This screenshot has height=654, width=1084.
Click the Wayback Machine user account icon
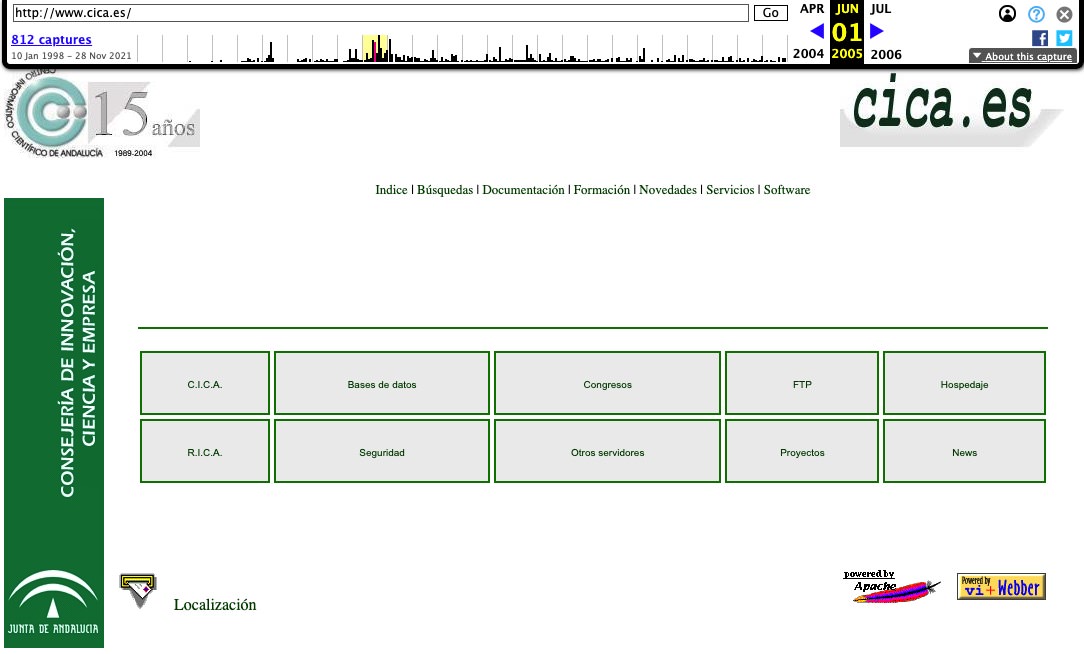(1007, 14)
